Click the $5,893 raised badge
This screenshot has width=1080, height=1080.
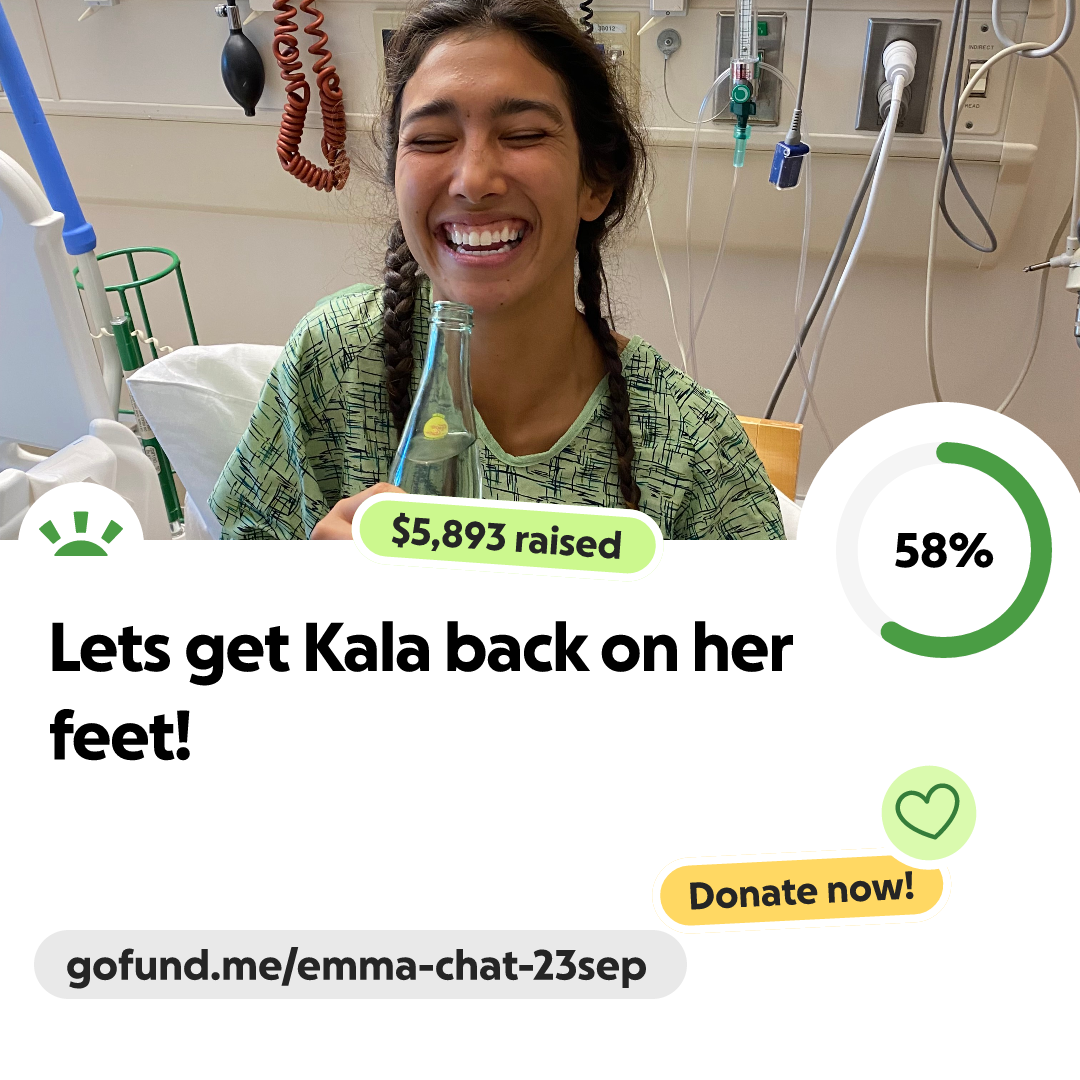coord(507,537)
